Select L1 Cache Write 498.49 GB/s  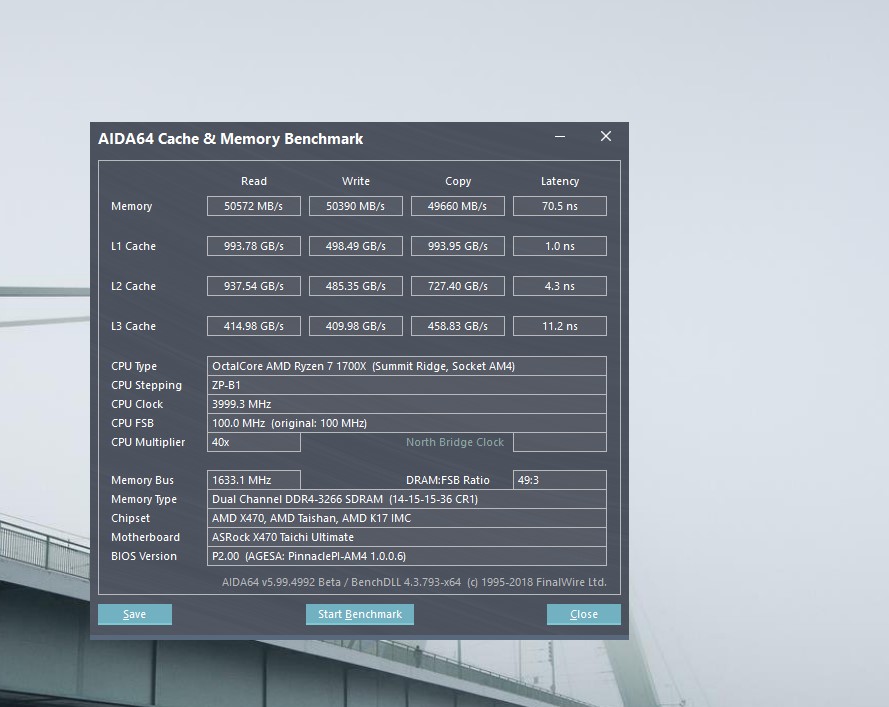click(x=355, y=246)
